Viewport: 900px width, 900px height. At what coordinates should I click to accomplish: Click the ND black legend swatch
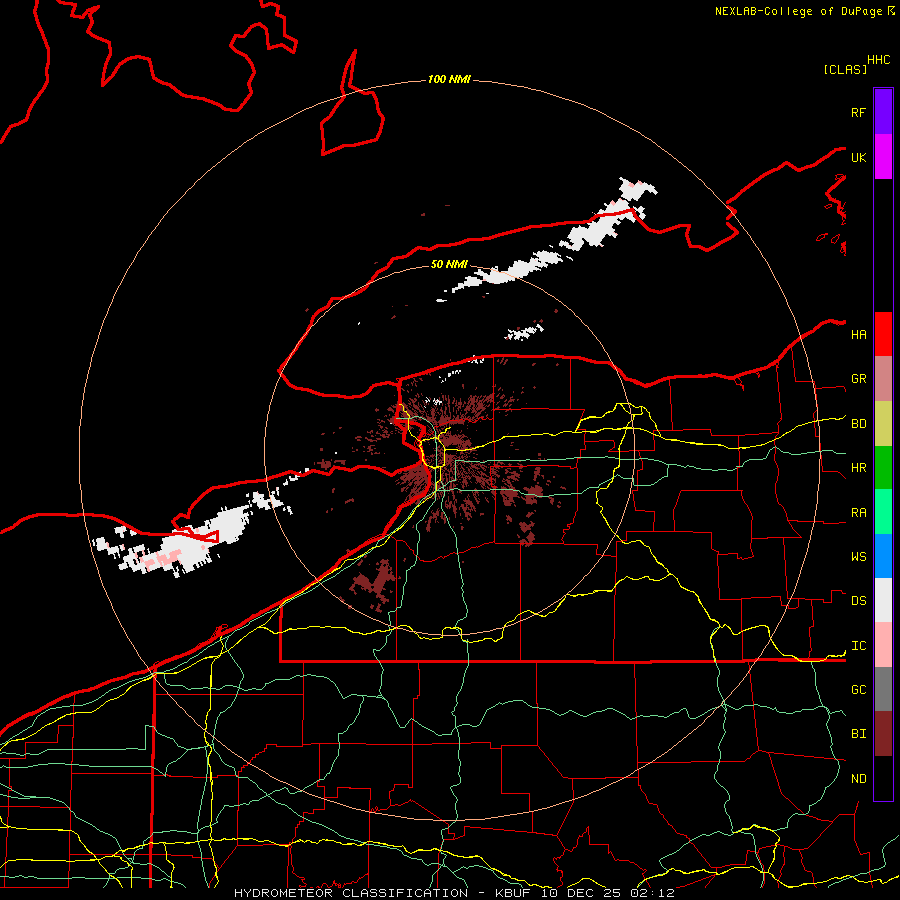click(883, 778)
